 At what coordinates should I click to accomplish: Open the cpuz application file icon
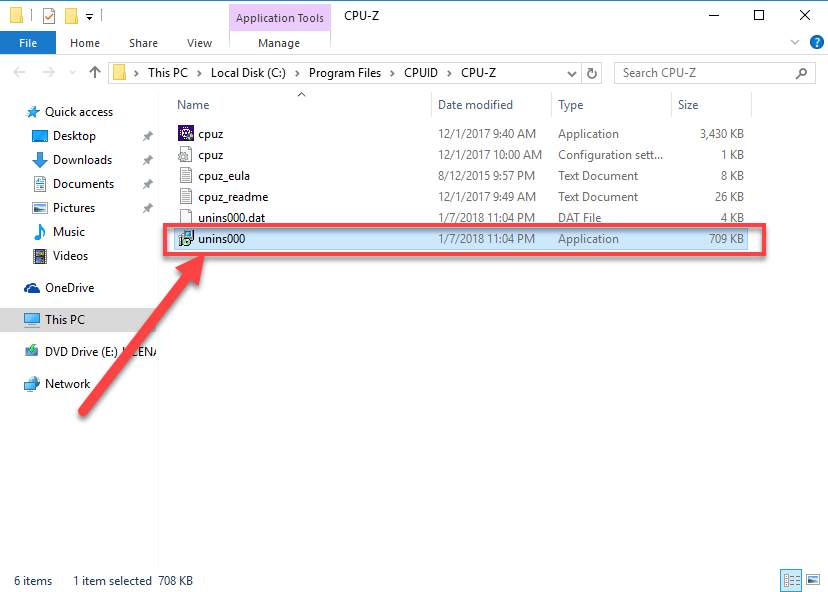point(185,133)
